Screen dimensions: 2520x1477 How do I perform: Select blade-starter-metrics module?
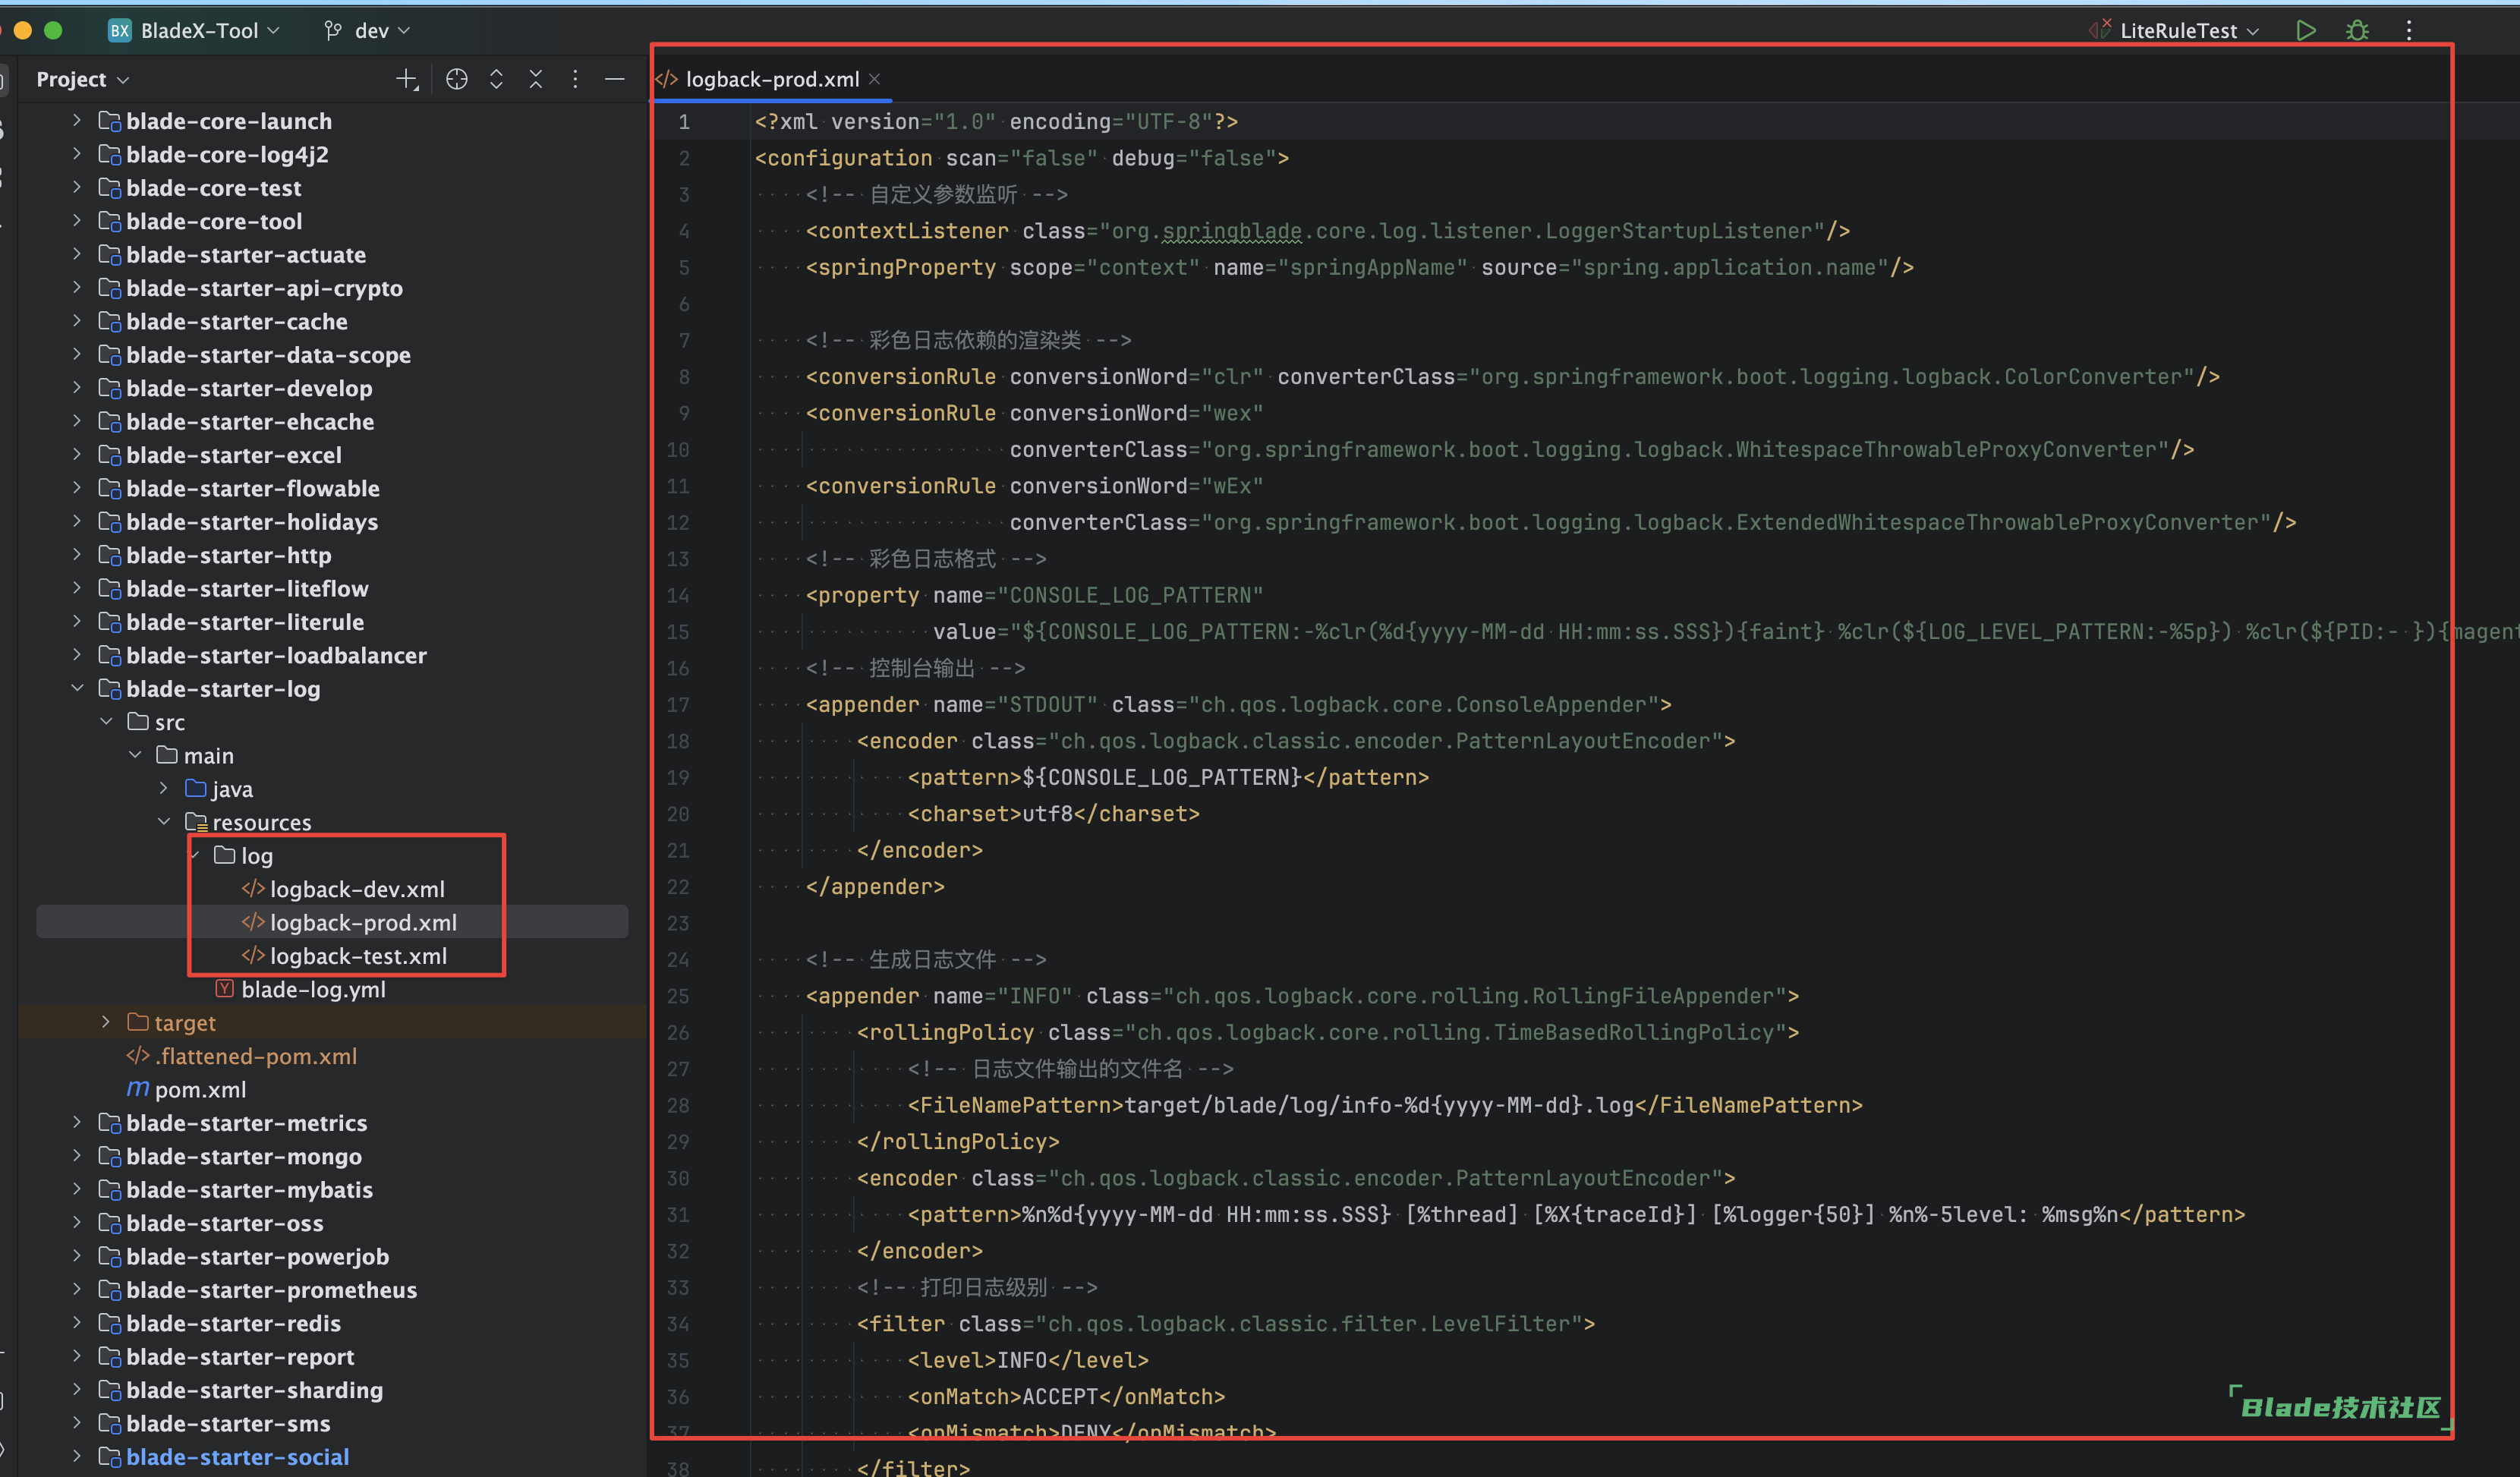[246, 1123]
